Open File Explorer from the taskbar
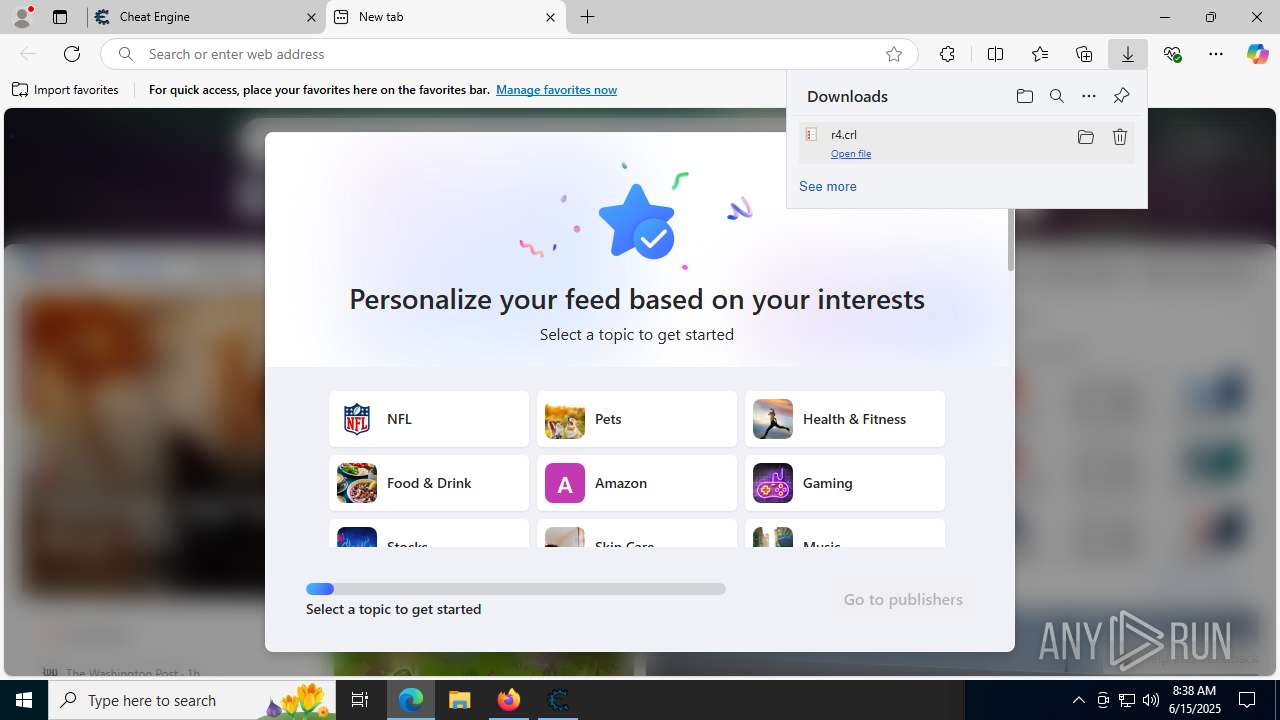Image resolution: width=1280 pixels, height=720 pixels. pyautogui.click(x=460, y=700)
